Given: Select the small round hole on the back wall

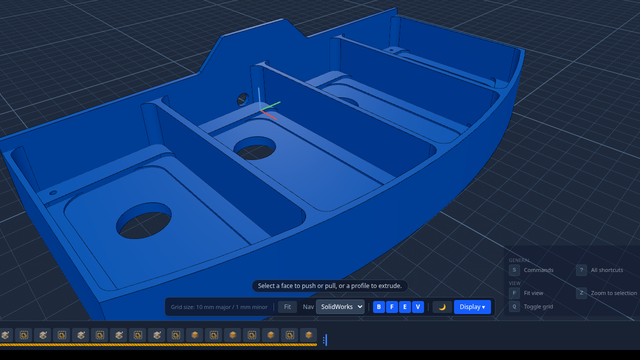Looking at the screenshot, I should point(242,99).
